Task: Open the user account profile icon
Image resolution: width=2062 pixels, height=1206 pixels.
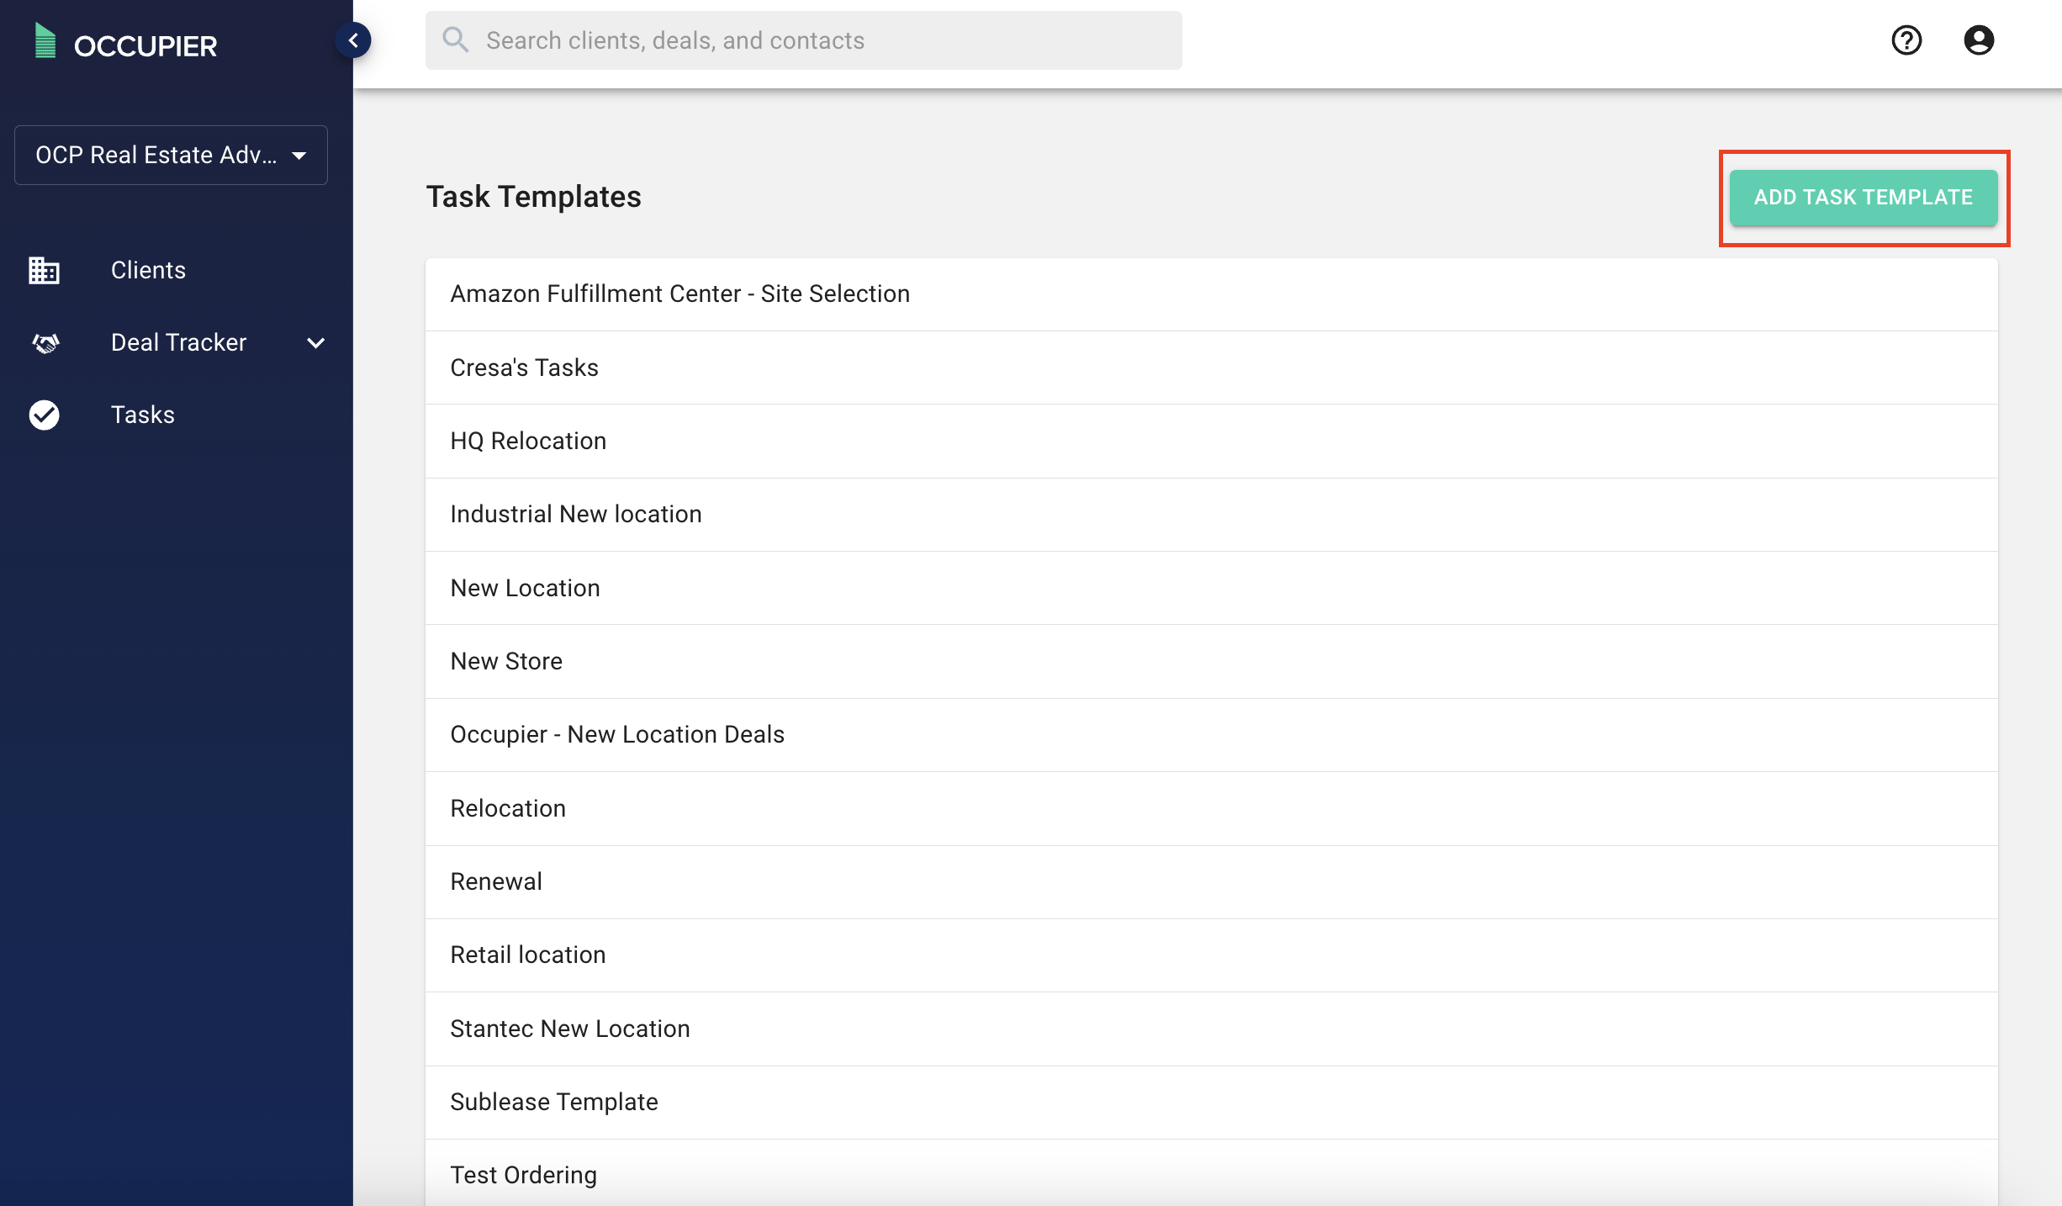Action: [1978, 40]
